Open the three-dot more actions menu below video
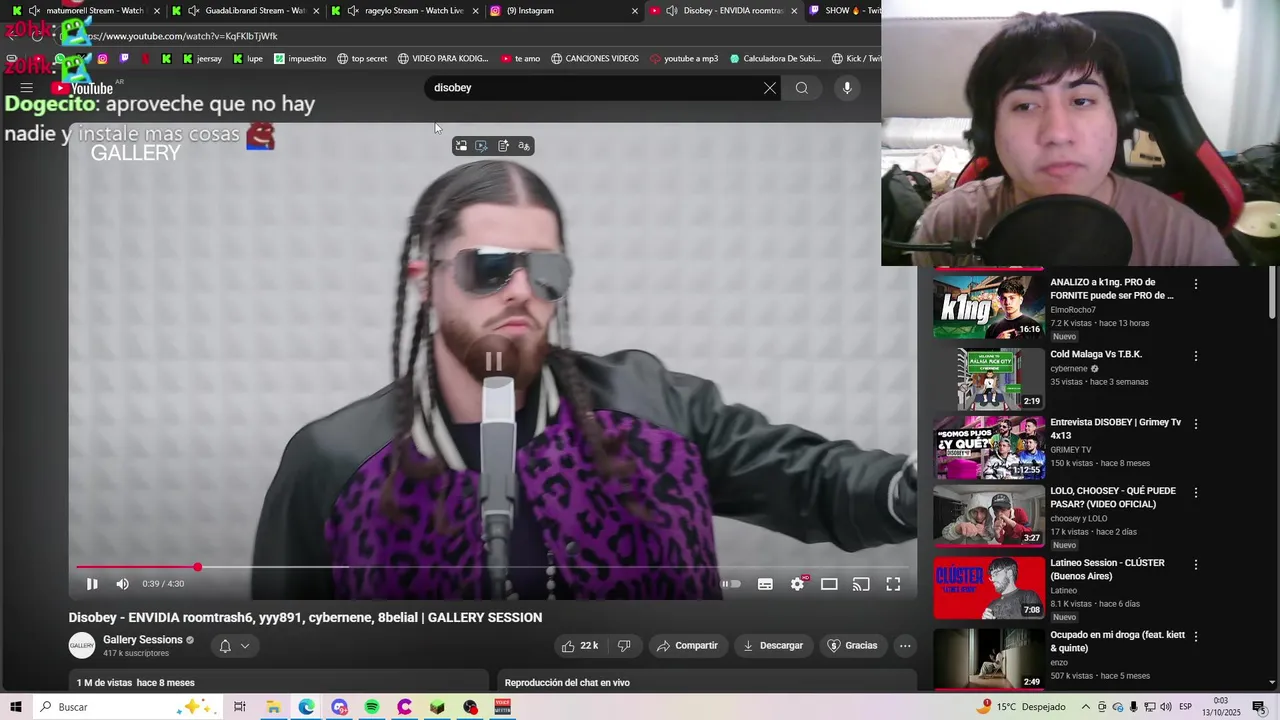 coord(905,646)
